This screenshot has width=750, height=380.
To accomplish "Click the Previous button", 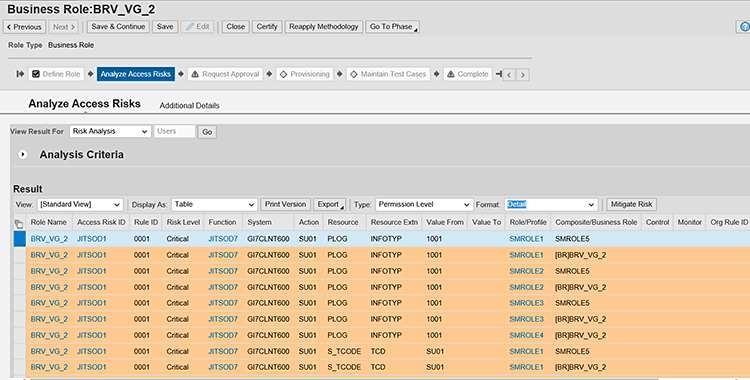I will pyautogui.click(x=24, y=27).
